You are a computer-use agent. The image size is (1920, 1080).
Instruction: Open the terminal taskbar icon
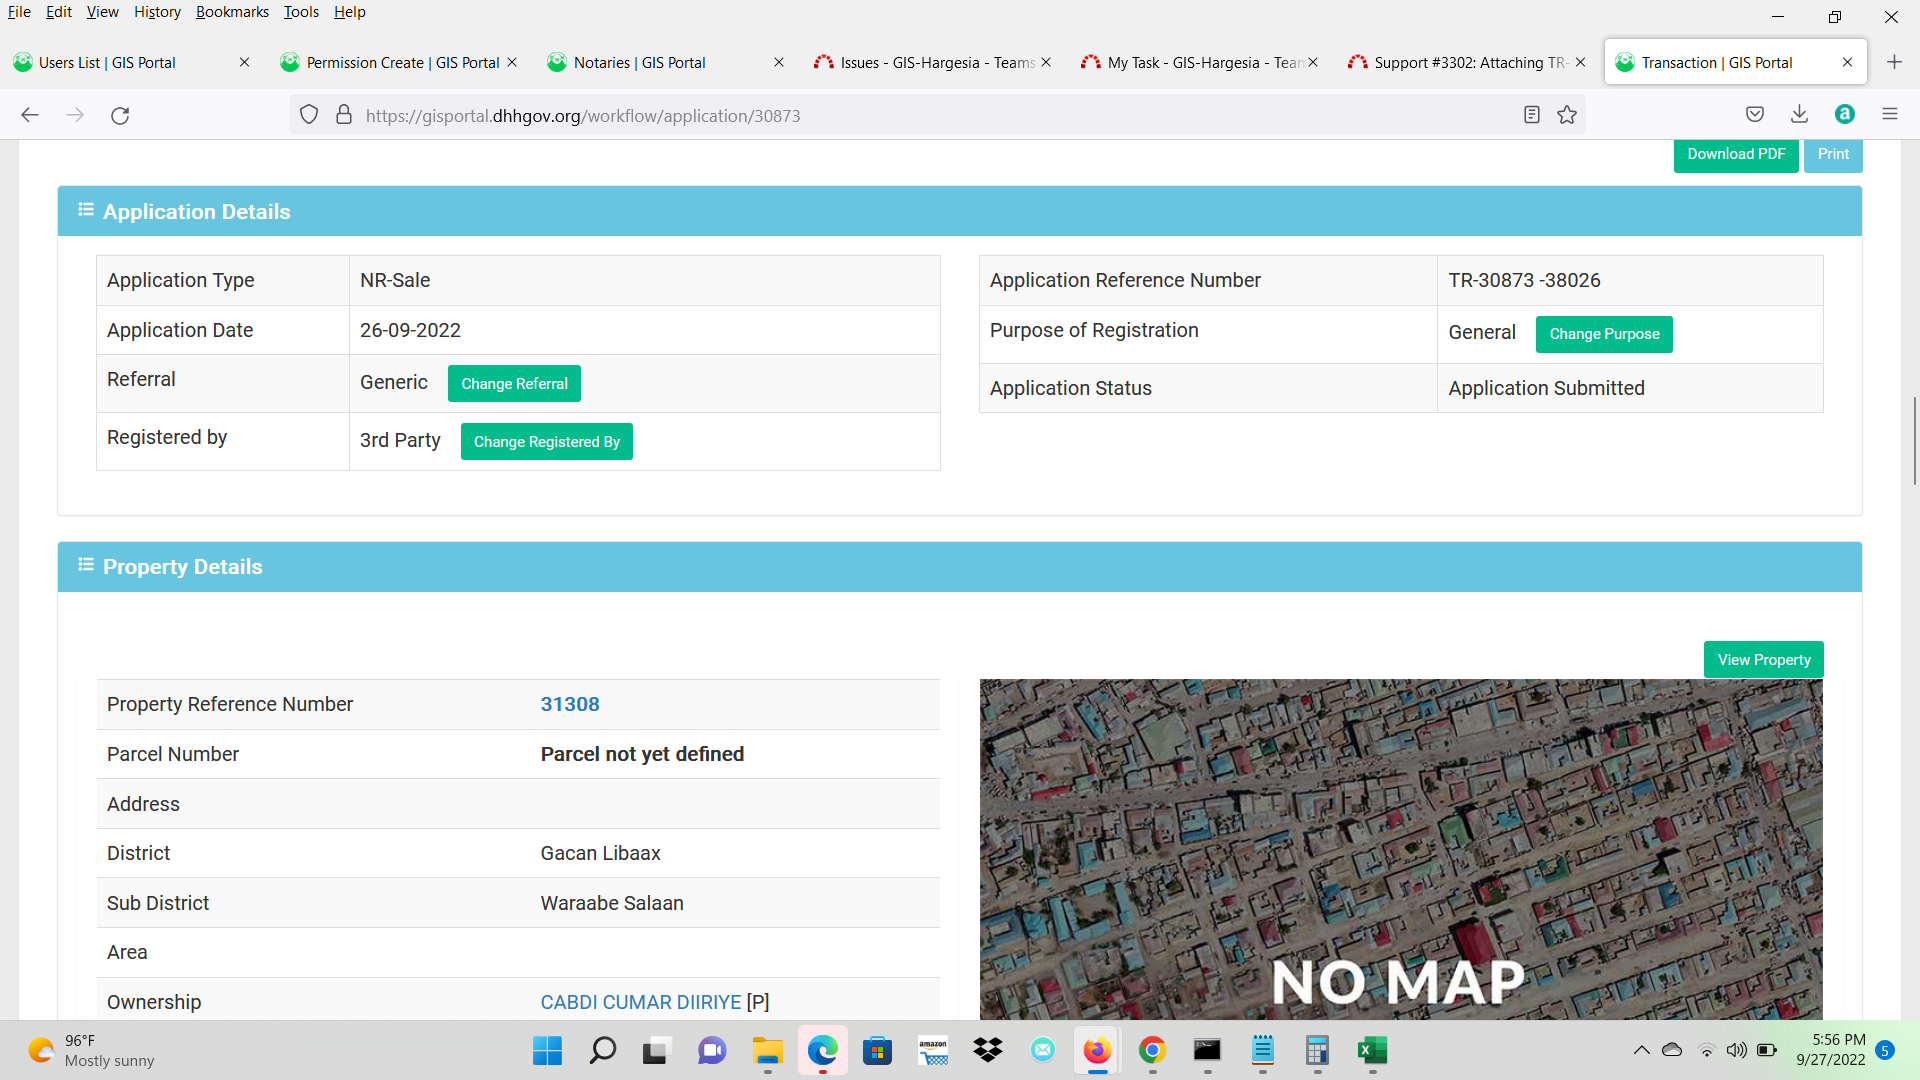point(1207,1050)
